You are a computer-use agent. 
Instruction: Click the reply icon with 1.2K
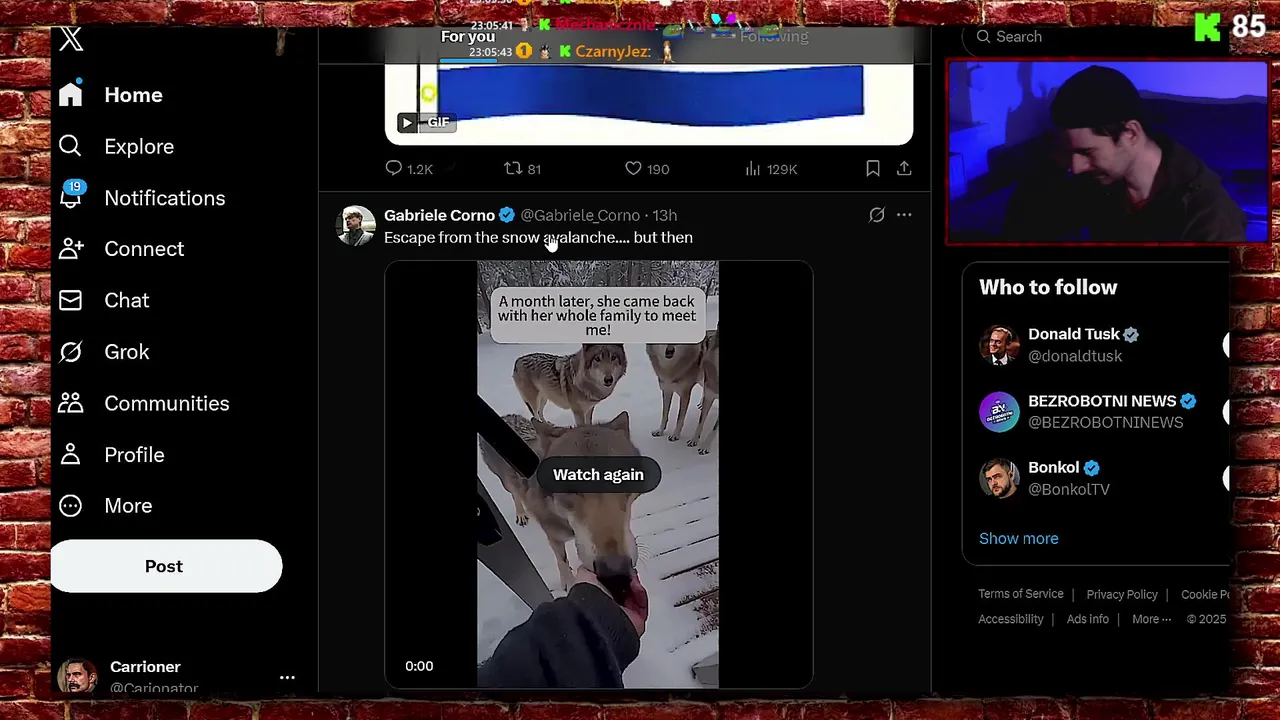click(x=394, y=168)
